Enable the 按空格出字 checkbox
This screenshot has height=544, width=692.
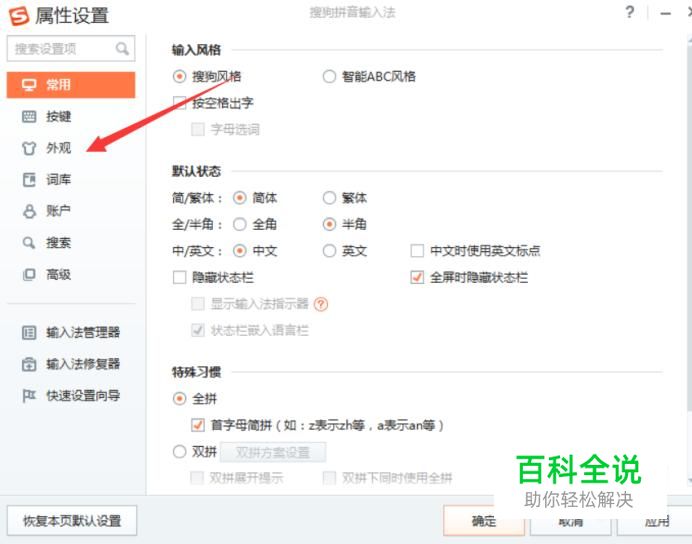179,103
